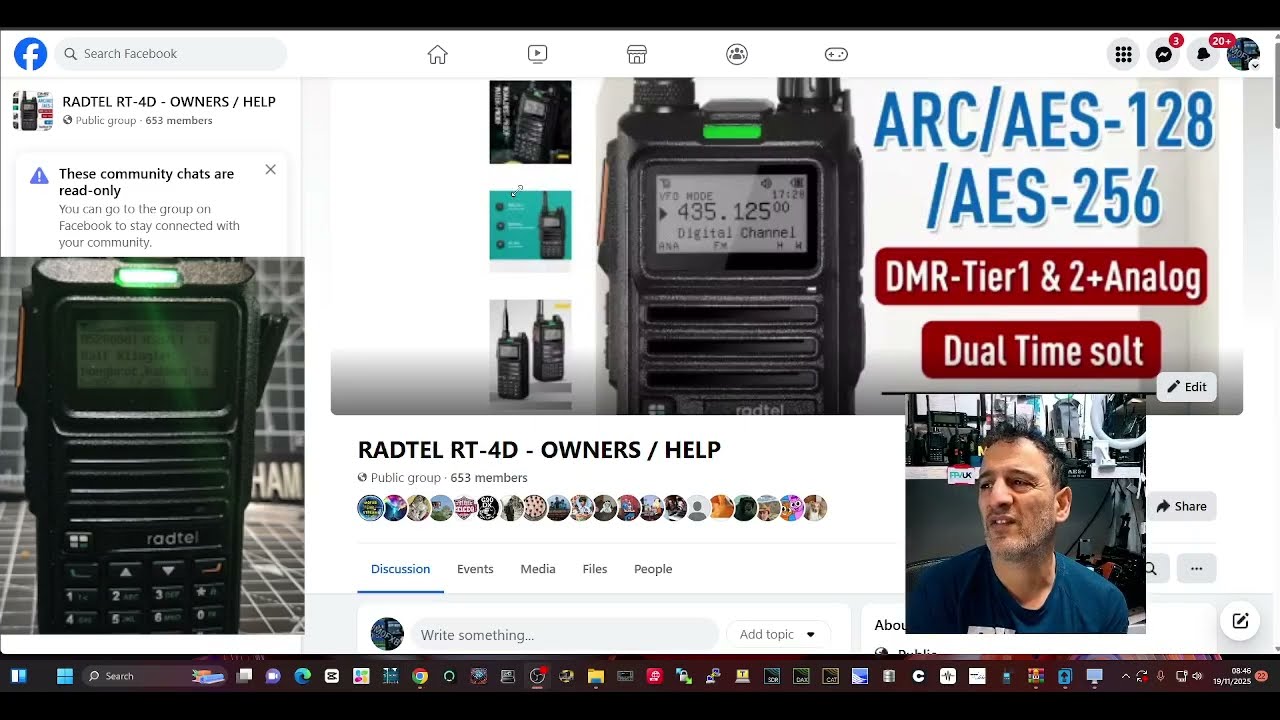Open the Facebook home logo

tap(30, 53)
